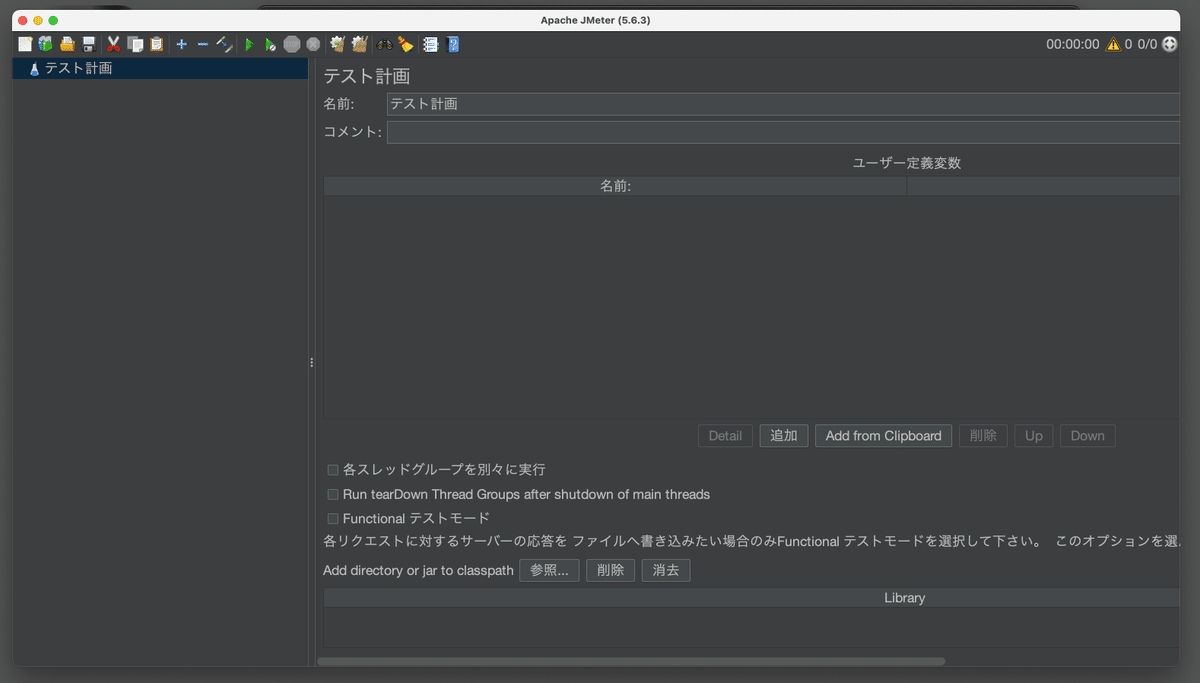Check Run tearDown Thread Groups option
This screenshot has height=683, width=1200.
coord(332,494)
